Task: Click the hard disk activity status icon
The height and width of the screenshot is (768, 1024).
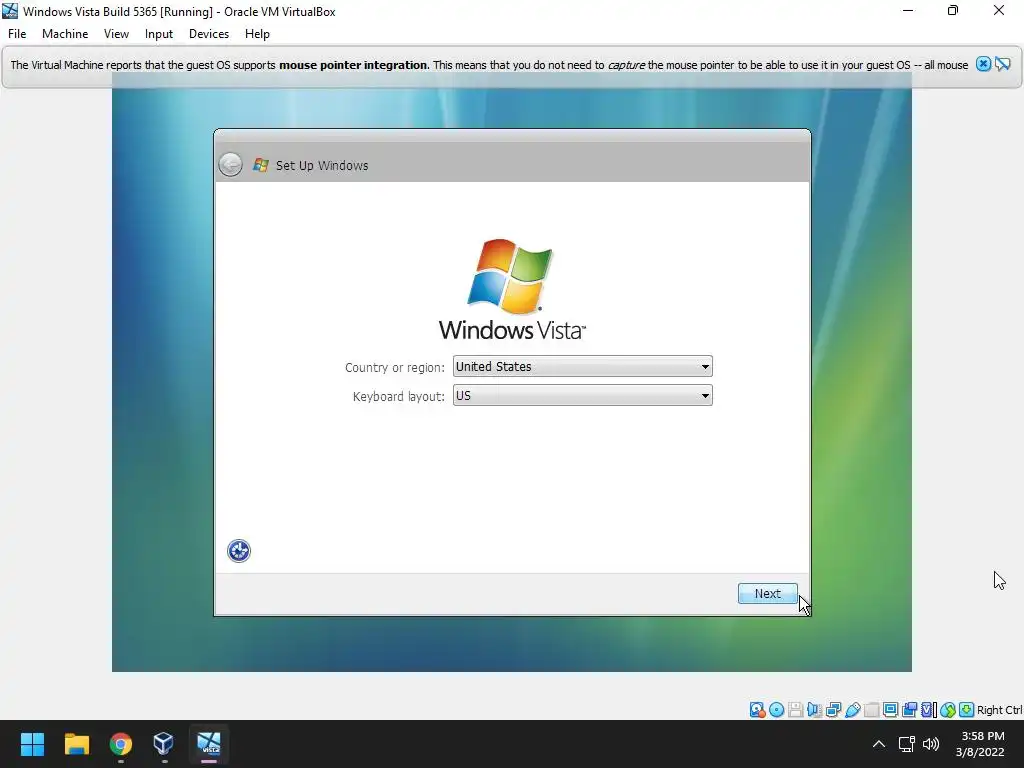Action: 758,710
